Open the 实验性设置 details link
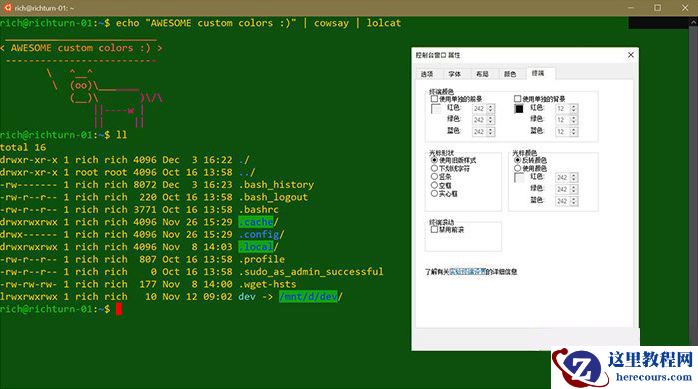The height and width of the screenshot is (389, 698). click(467, 271)
